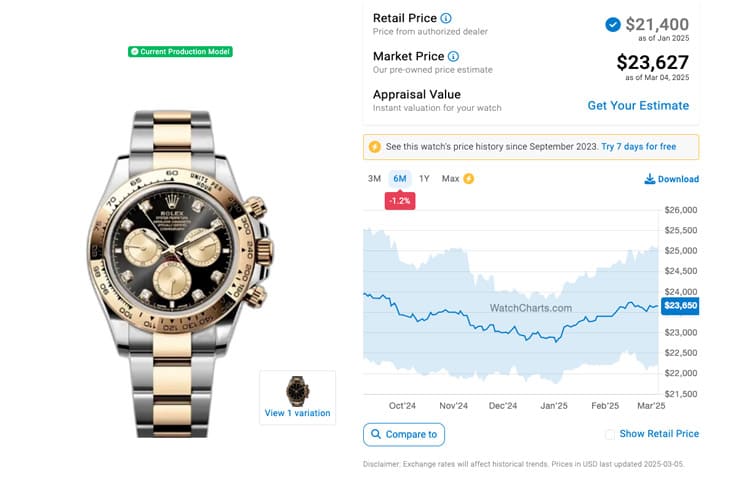Viewport: 730px width, 482px height.
Task: Click the premium badge next to Max
Action: pos(468,179)
